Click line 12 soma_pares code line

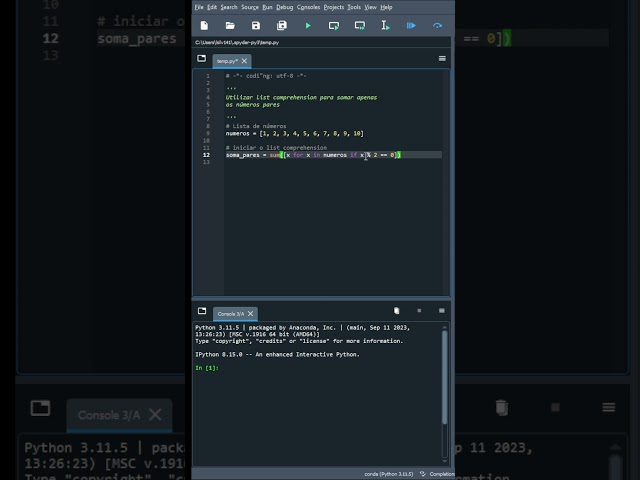click(313, 155)
